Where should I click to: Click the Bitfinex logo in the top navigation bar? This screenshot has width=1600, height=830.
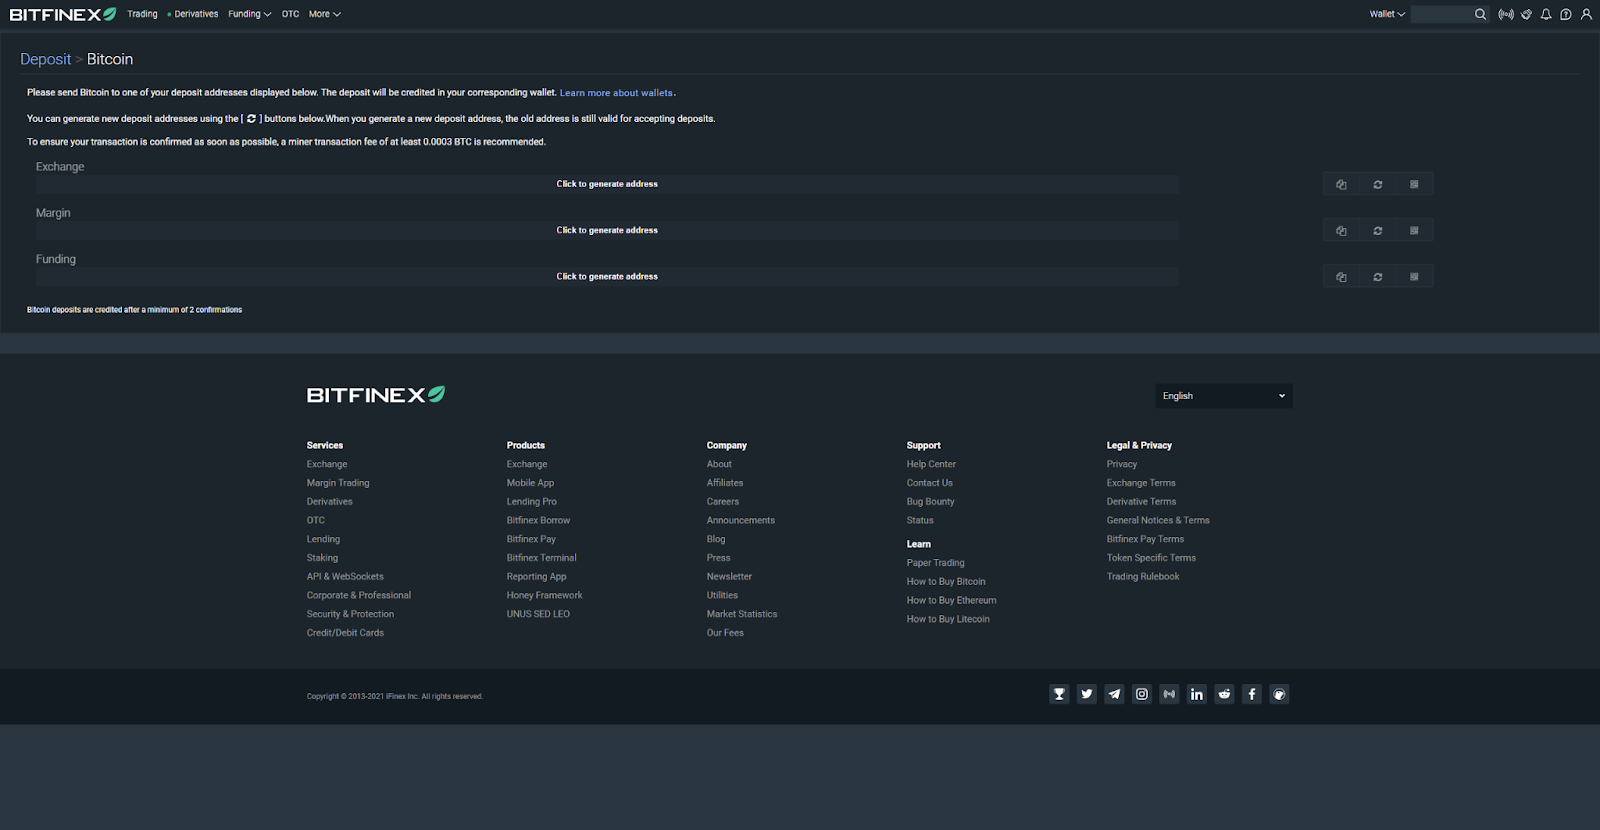(x=63, y=14)
